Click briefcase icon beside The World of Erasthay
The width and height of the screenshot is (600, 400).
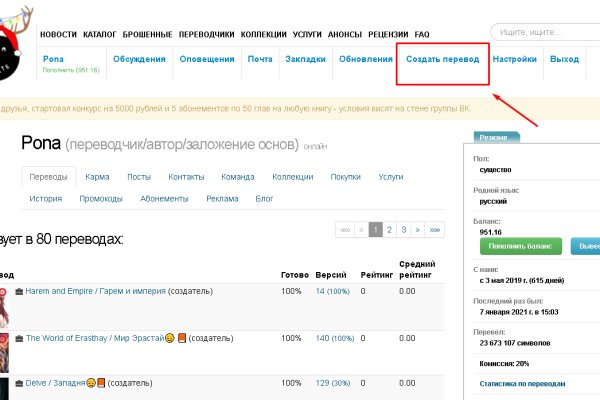point(19,338)
